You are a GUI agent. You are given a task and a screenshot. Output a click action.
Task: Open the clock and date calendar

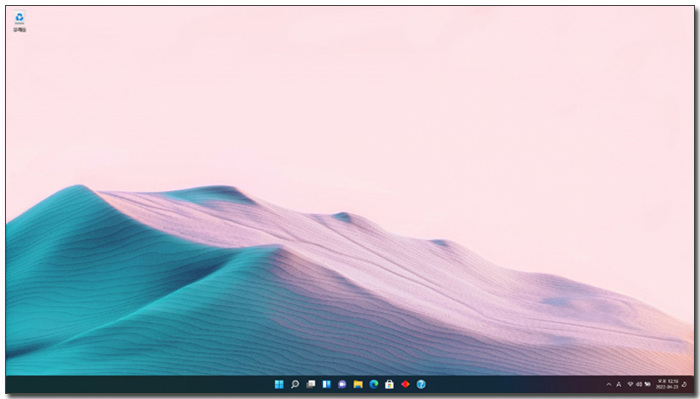point(667,384)
